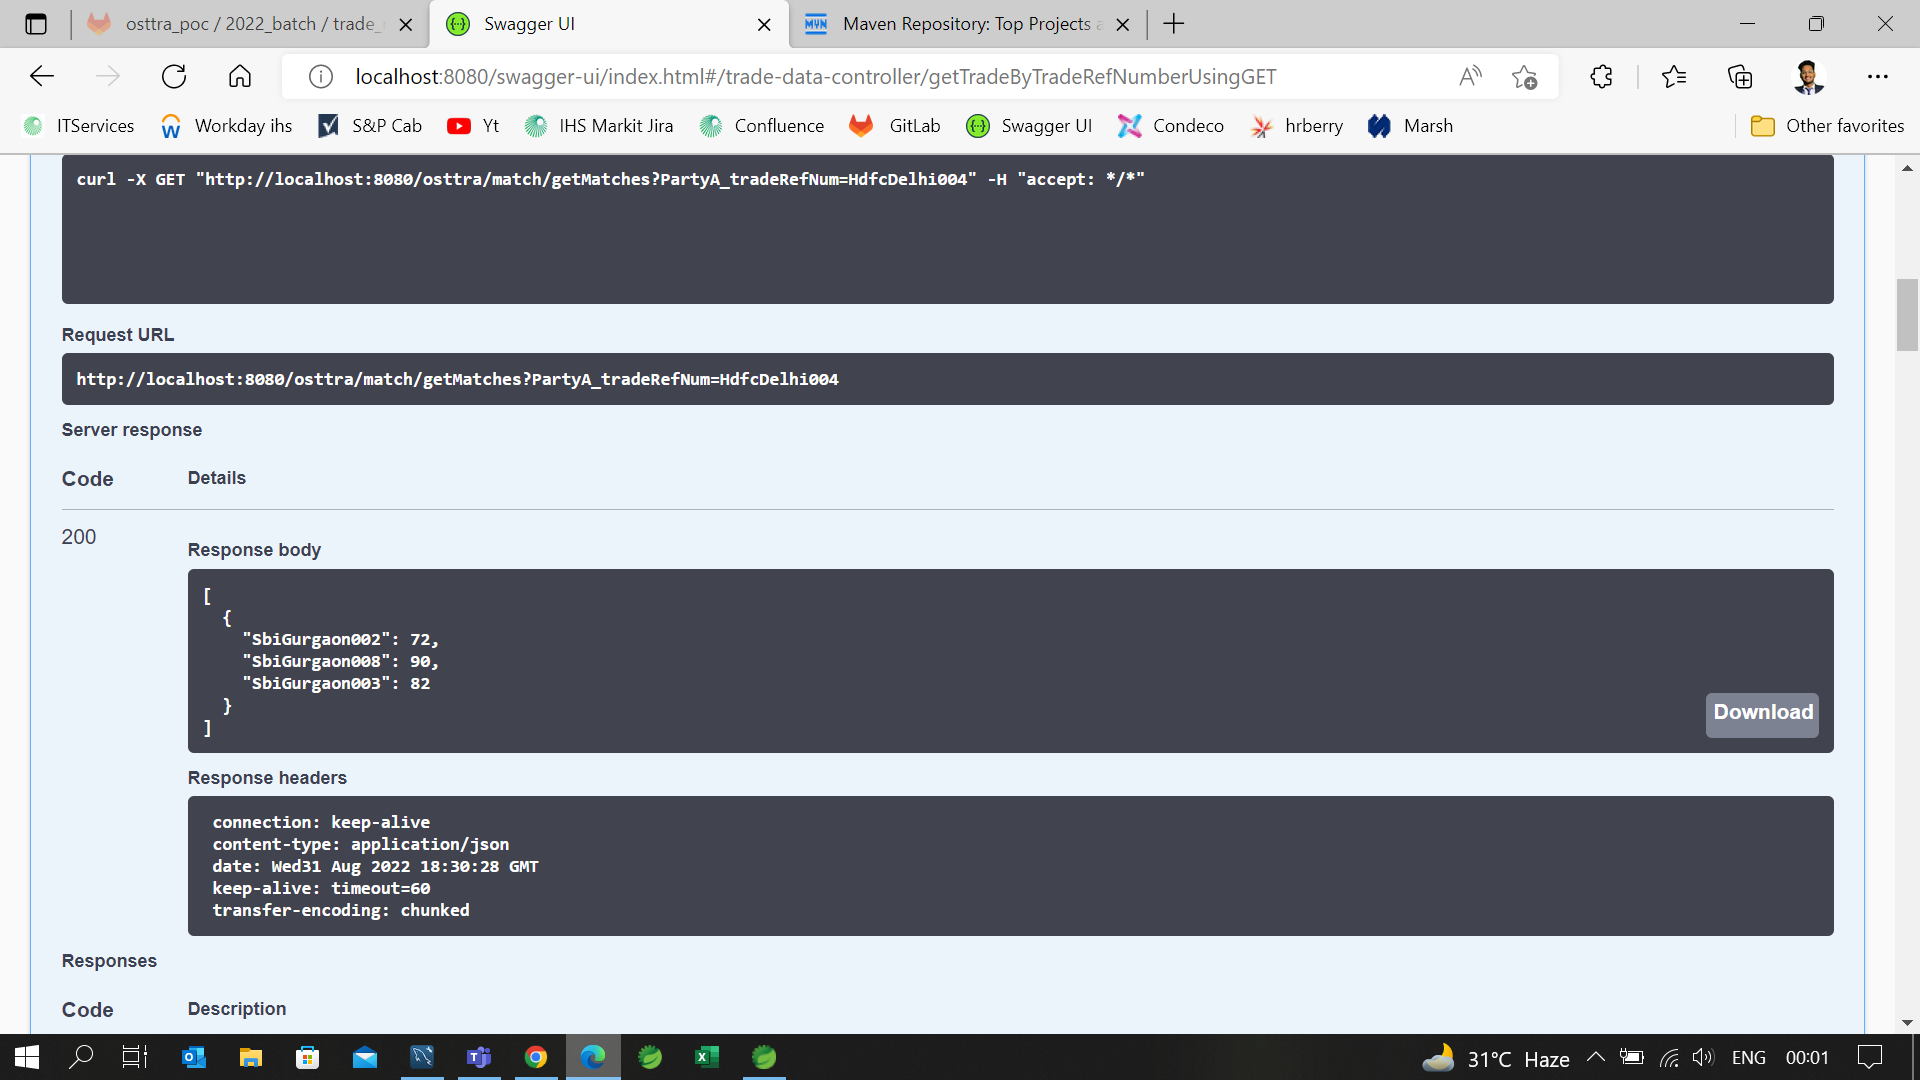Open File Explorer from the taskbar
Image resolution: width=1920 pixels, height=1080 pixels.
(x=250, y=1057)
